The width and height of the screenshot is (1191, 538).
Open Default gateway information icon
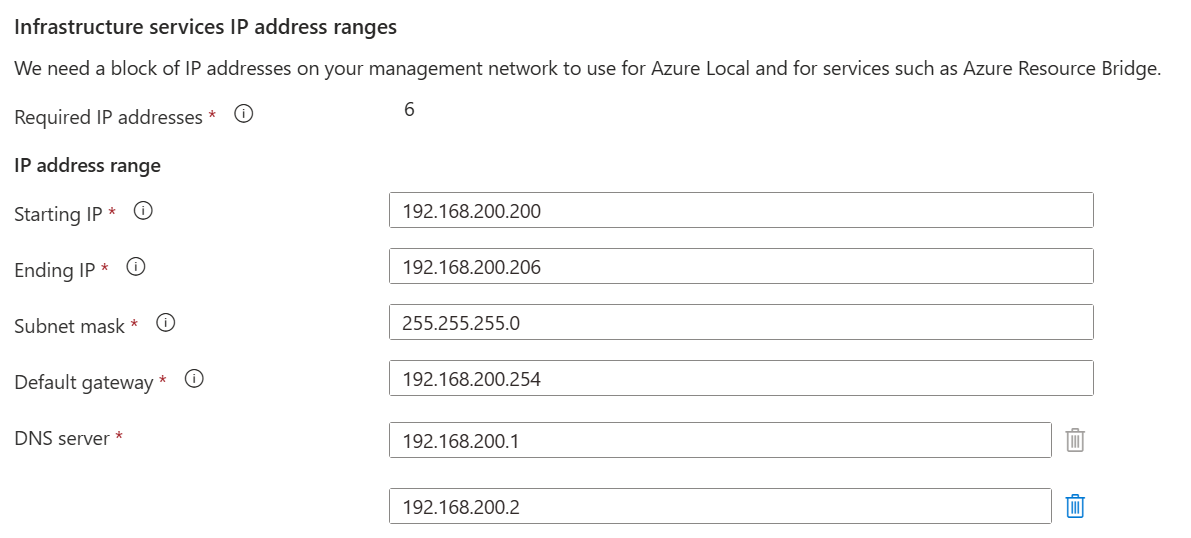tap(194, 378)
